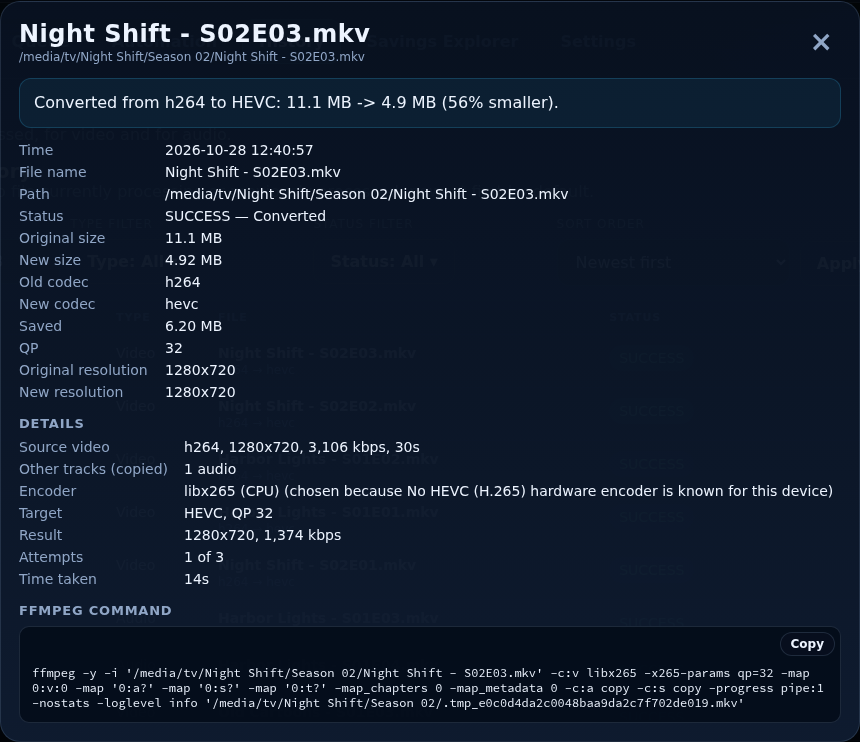The height and width of the screenshot is (742, 860).
Task: Click the Time field label
Action: coord(36,150)
